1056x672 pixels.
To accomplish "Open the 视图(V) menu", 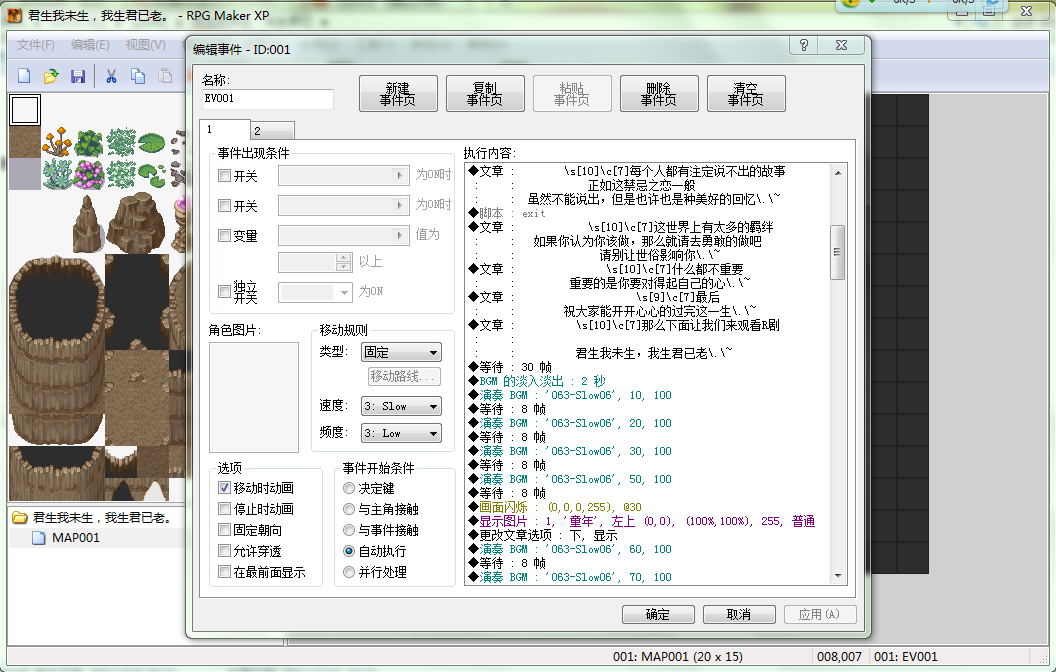I will coord(145,45).
